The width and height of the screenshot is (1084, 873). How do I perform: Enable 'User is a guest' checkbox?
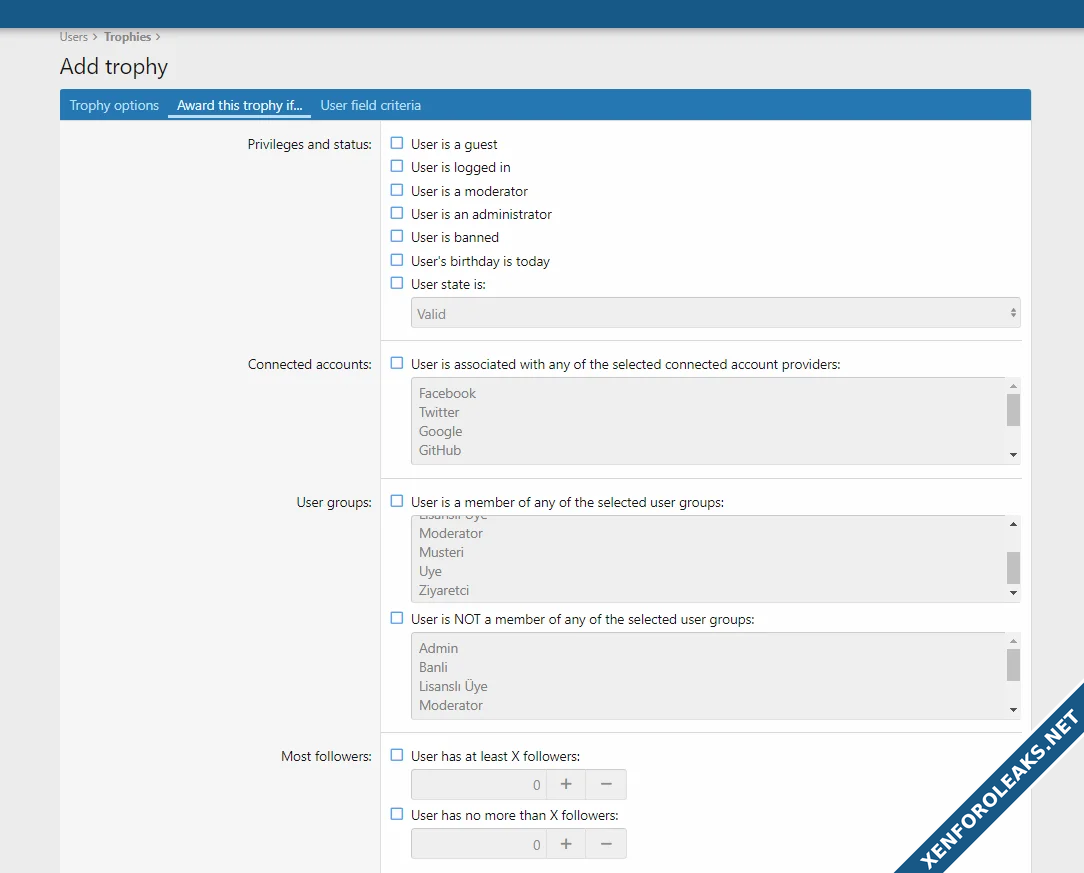coord(397,144)
